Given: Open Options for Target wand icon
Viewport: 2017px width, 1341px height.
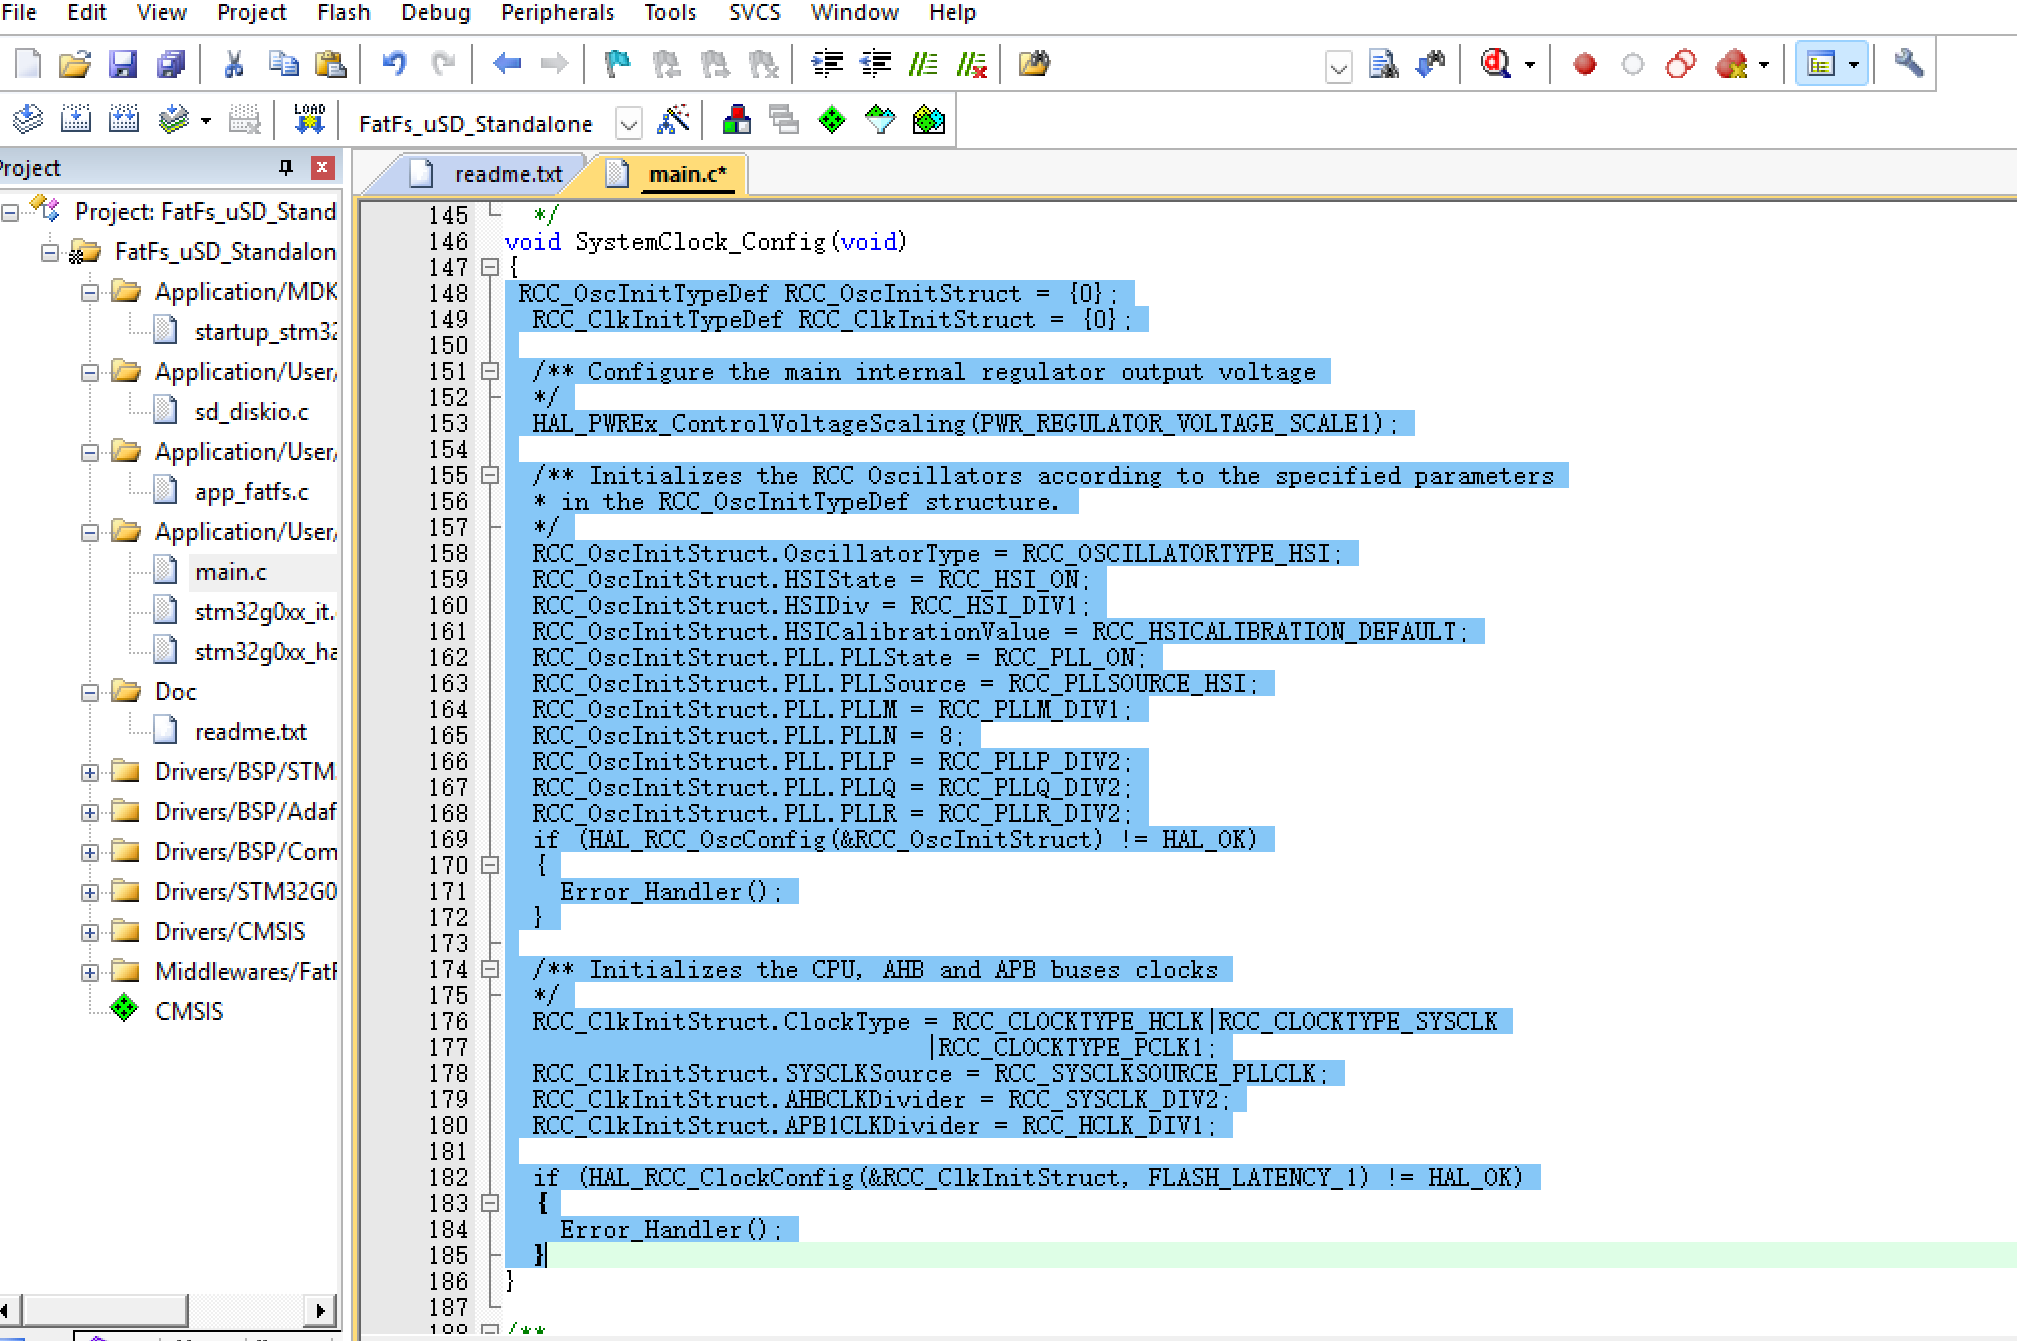Looking at the screenshot, I should click(673, 121).
